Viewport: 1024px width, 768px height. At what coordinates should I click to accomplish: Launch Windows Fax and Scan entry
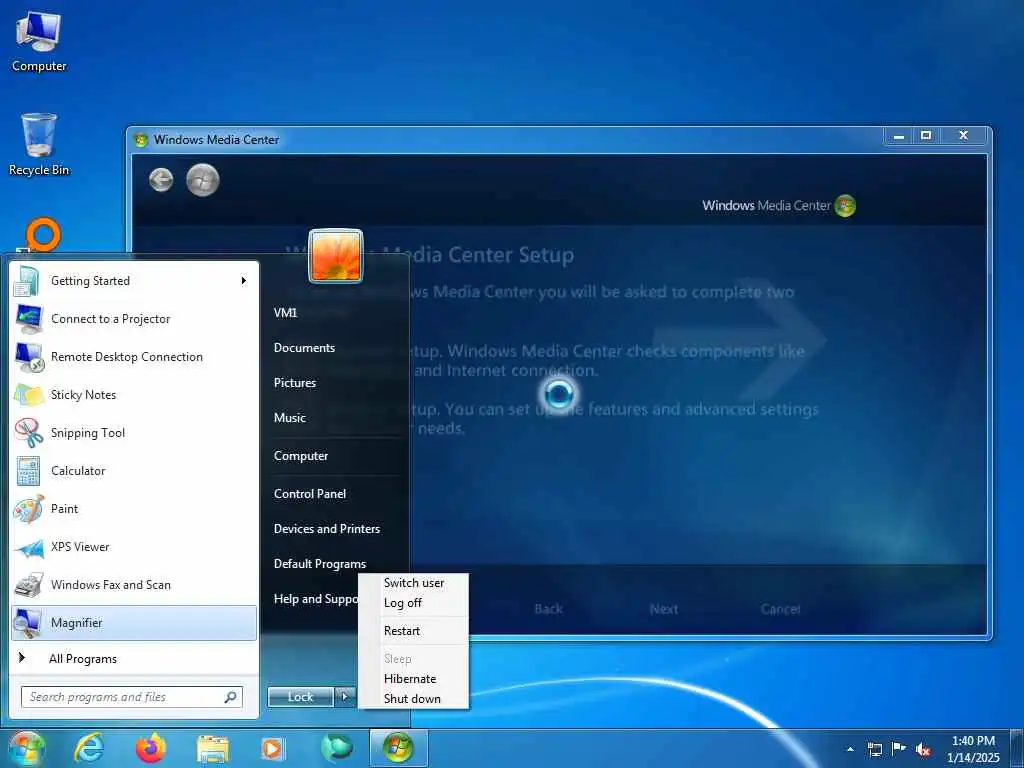click(135, 585)
